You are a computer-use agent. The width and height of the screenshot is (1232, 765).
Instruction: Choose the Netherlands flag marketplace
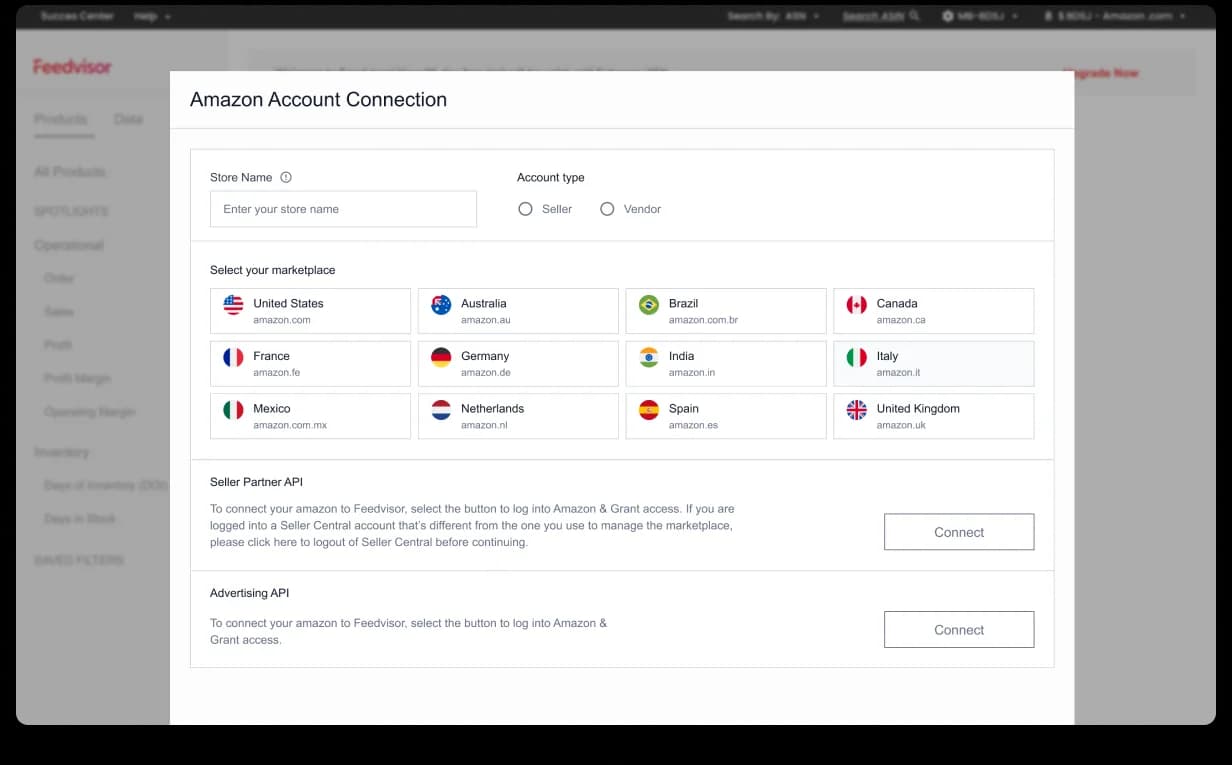click(x=518, y=416)
